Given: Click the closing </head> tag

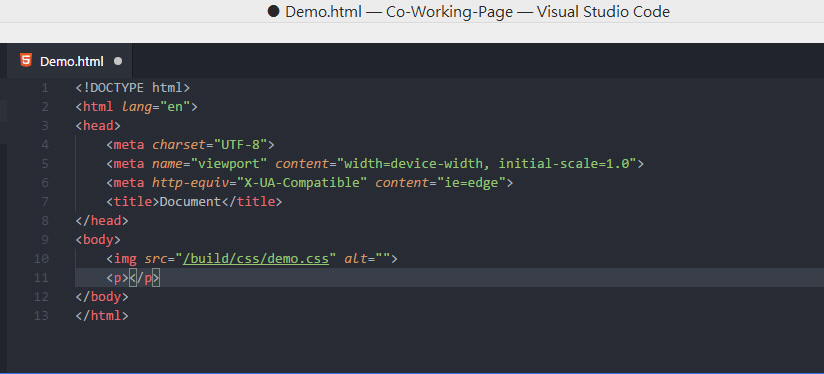Looking at the screenshot, I should click(102, 221).
